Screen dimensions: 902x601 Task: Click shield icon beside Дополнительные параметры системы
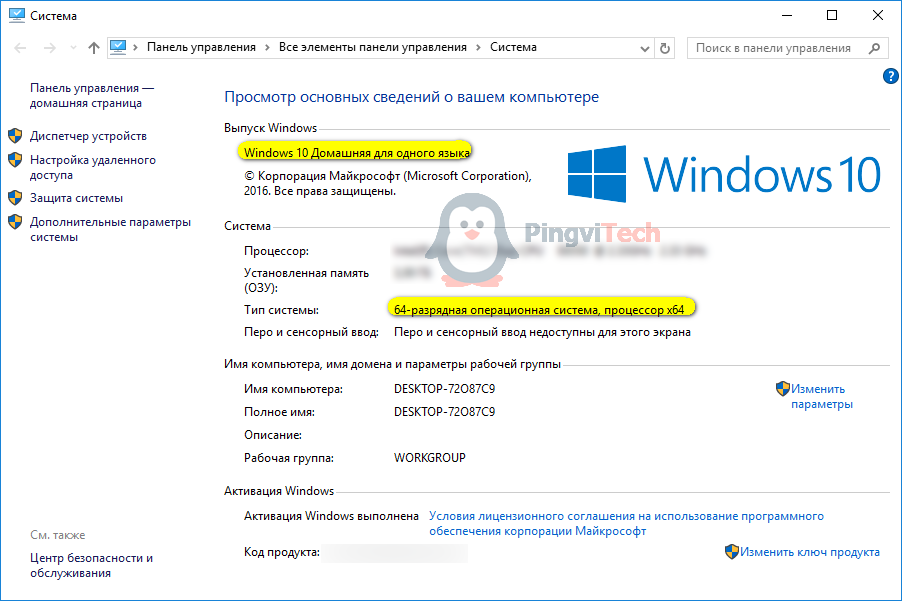pyautogui.click(x=15, y=222)
